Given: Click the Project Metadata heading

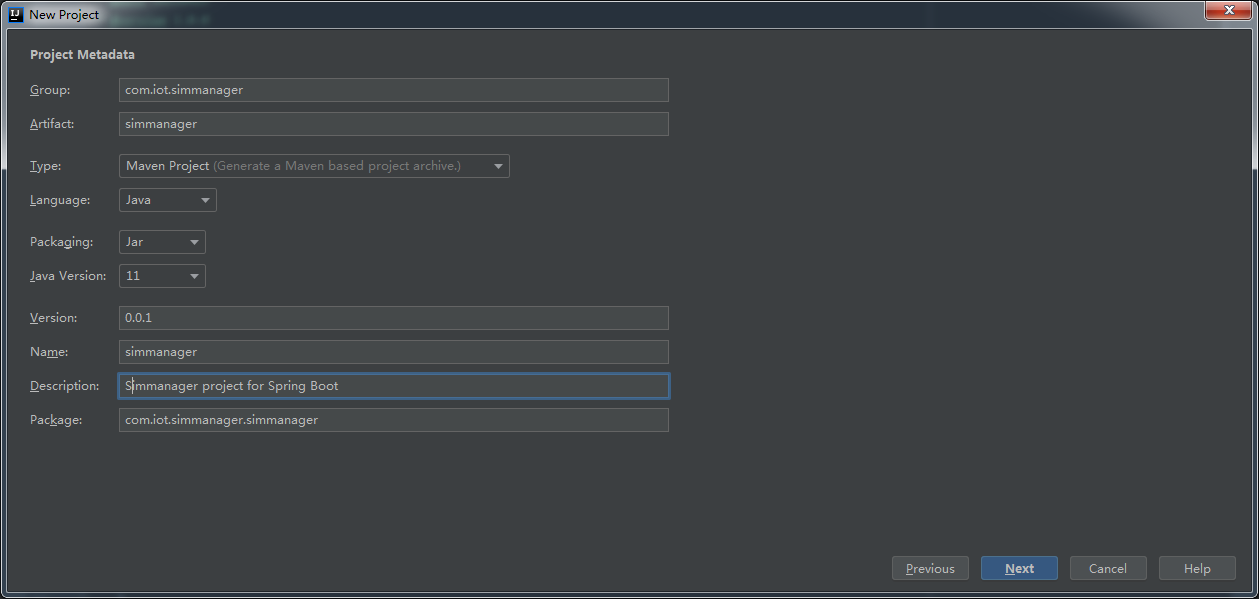Looking at the screenshot, I should (x=82, y=55).
